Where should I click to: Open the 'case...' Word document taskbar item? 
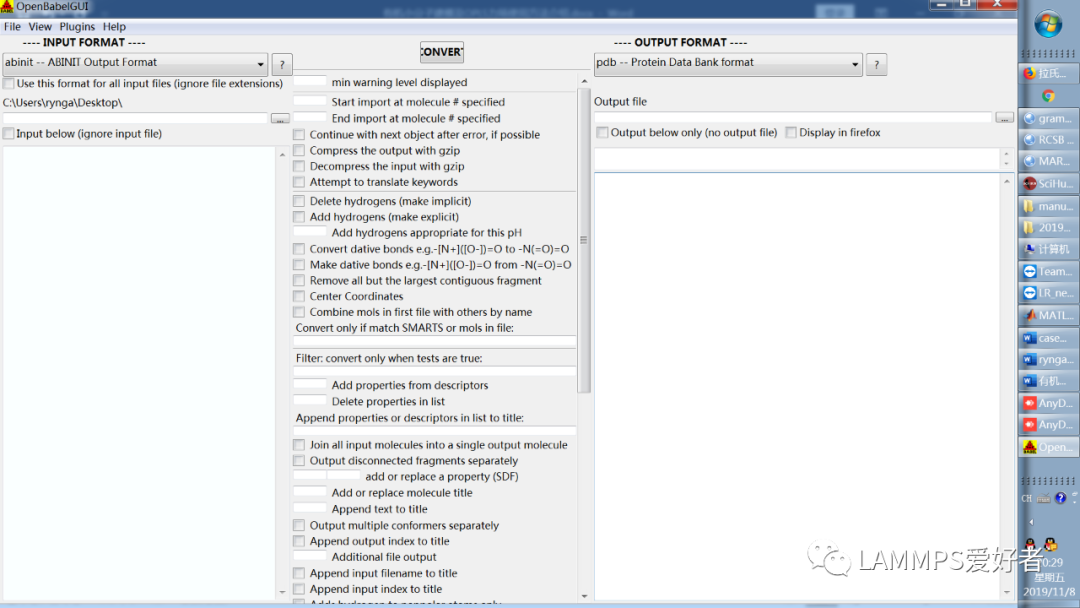[1048, 338]
